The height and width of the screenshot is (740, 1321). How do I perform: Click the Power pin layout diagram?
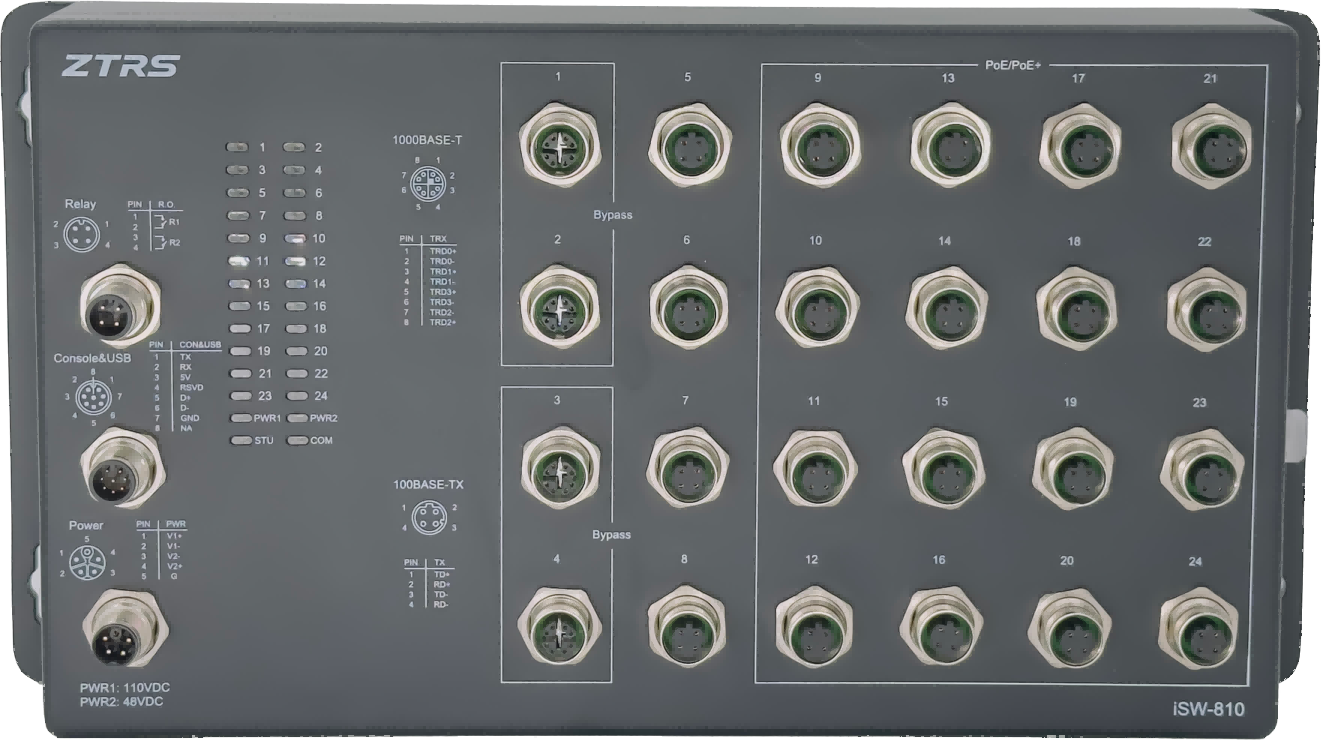tap(87, 563)
